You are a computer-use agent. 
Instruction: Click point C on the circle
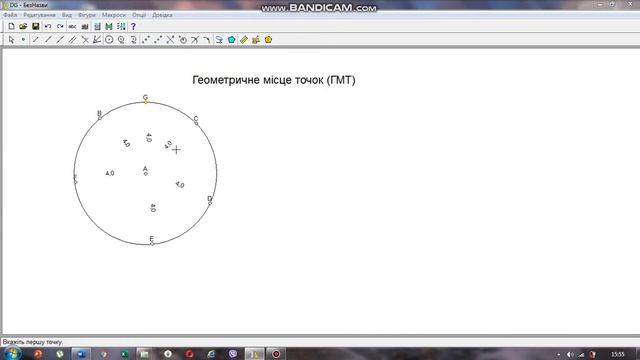tap(196, 123)
